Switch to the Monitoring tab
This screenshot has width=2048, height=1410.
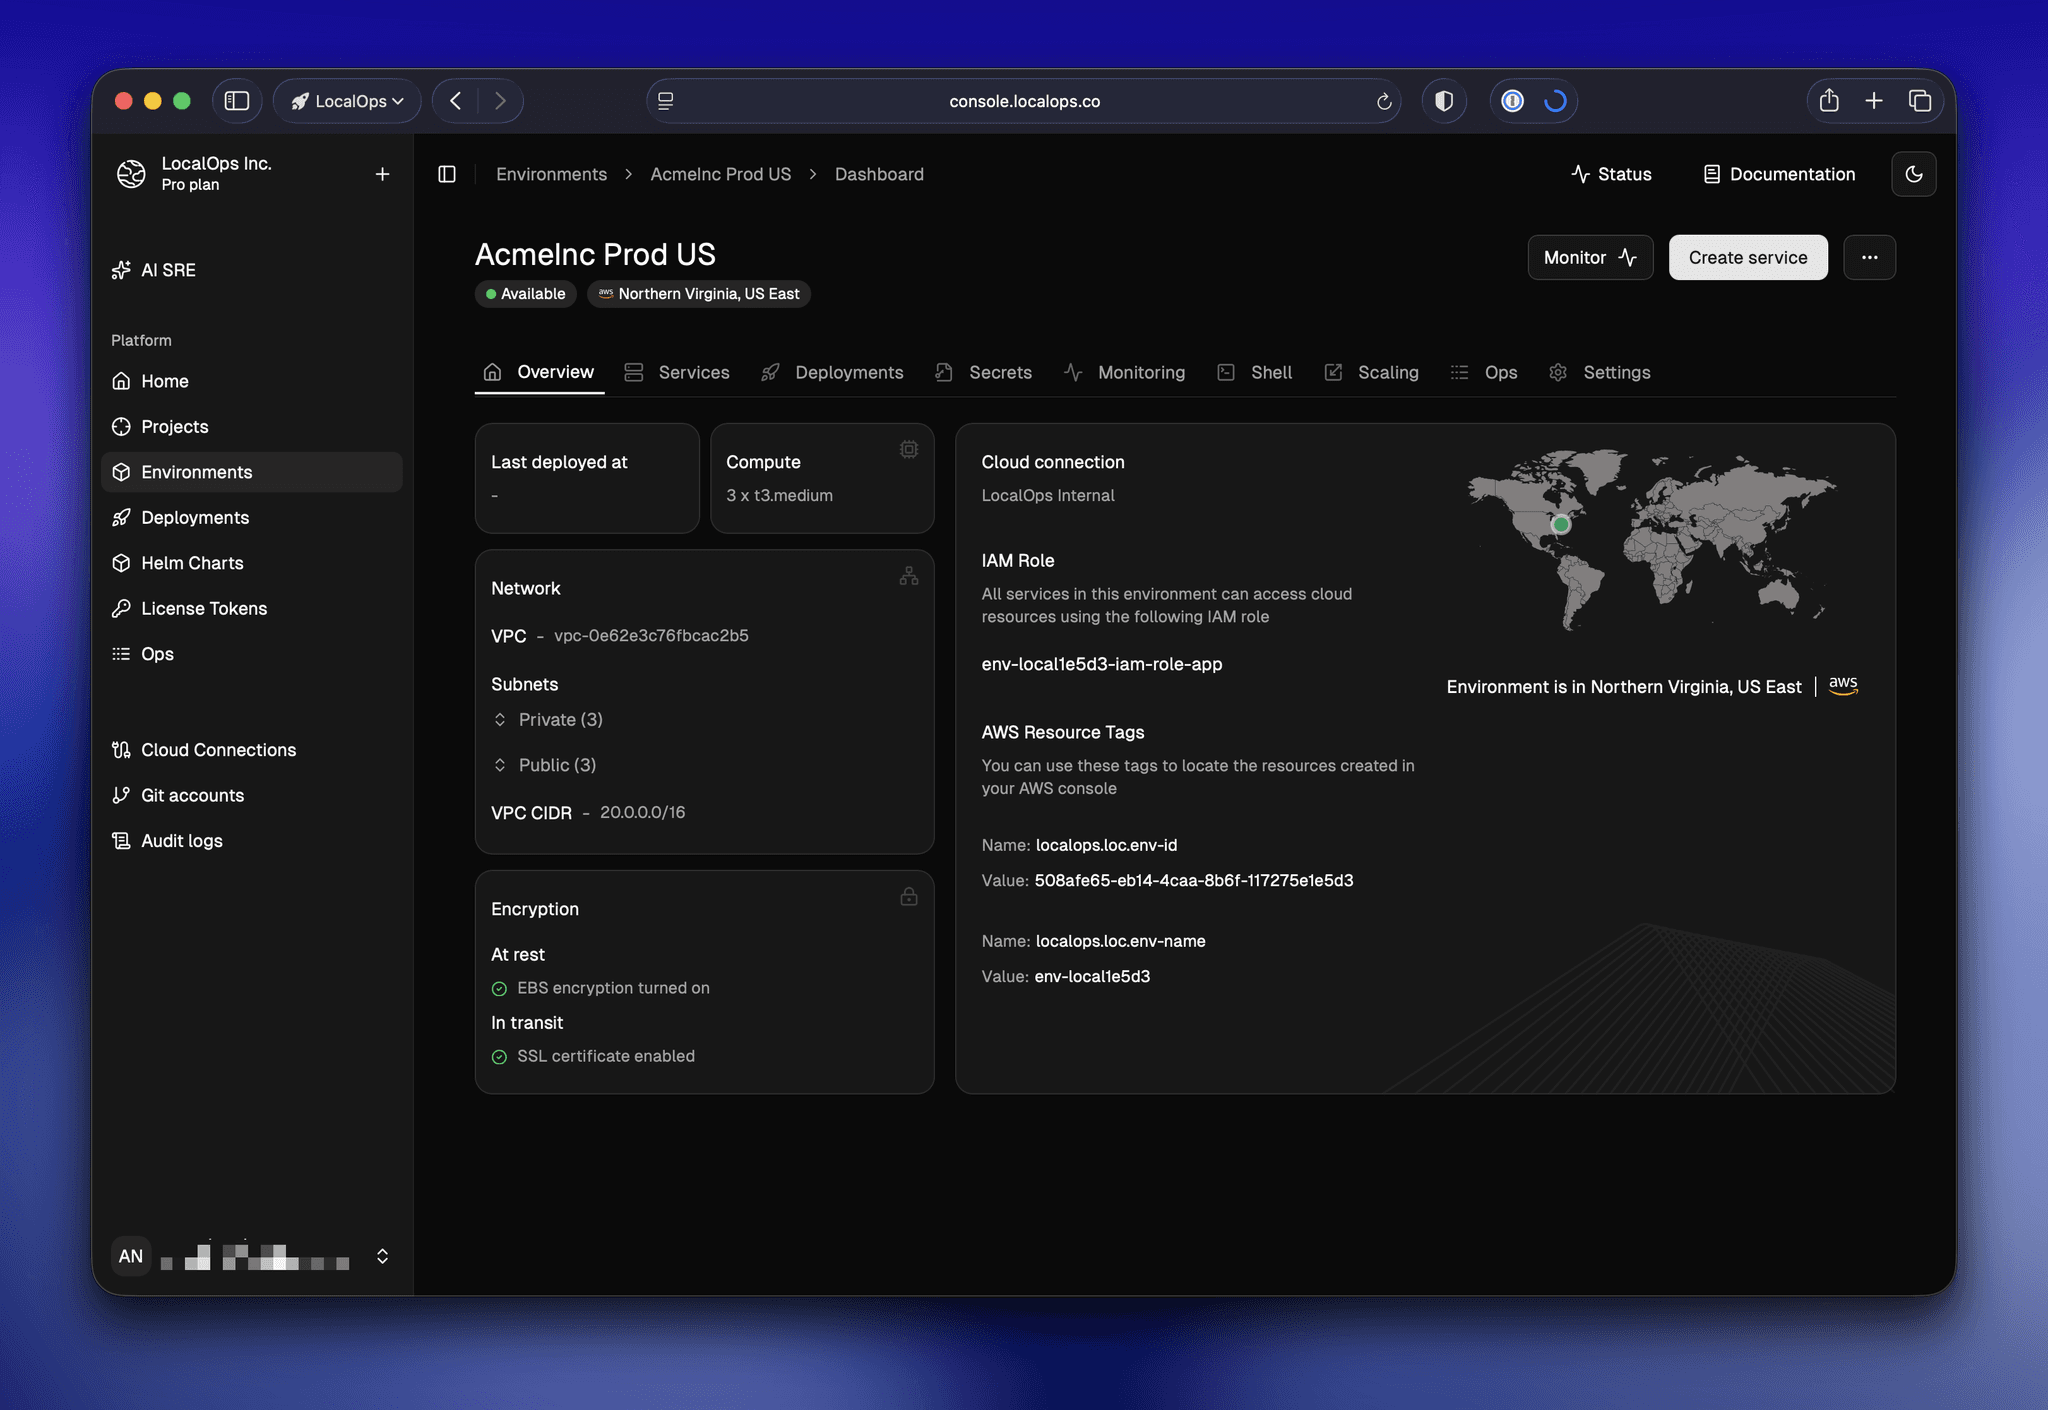tap(1124, 372)
